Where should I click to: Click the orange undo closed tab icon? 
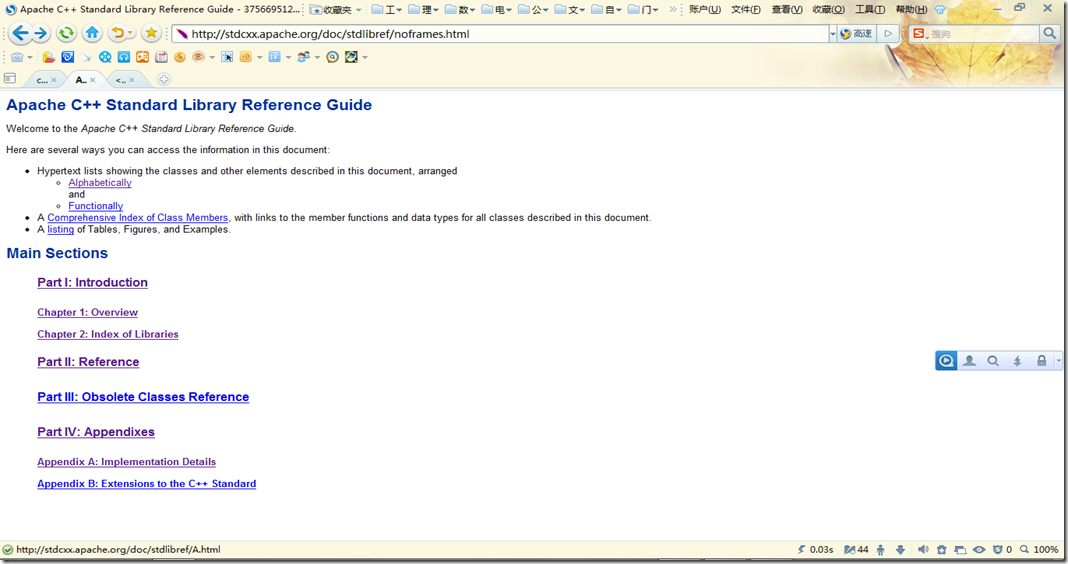point(118,33)
